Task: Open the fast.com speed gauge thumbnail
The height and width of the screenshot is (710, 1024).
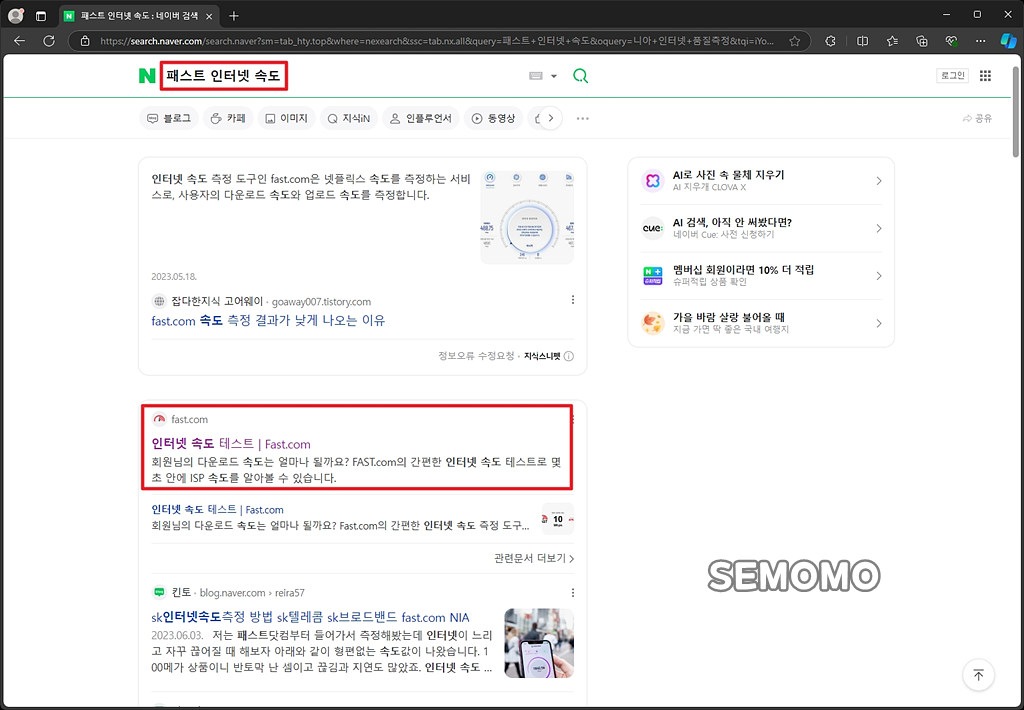Action: click(x=527, y=218)
